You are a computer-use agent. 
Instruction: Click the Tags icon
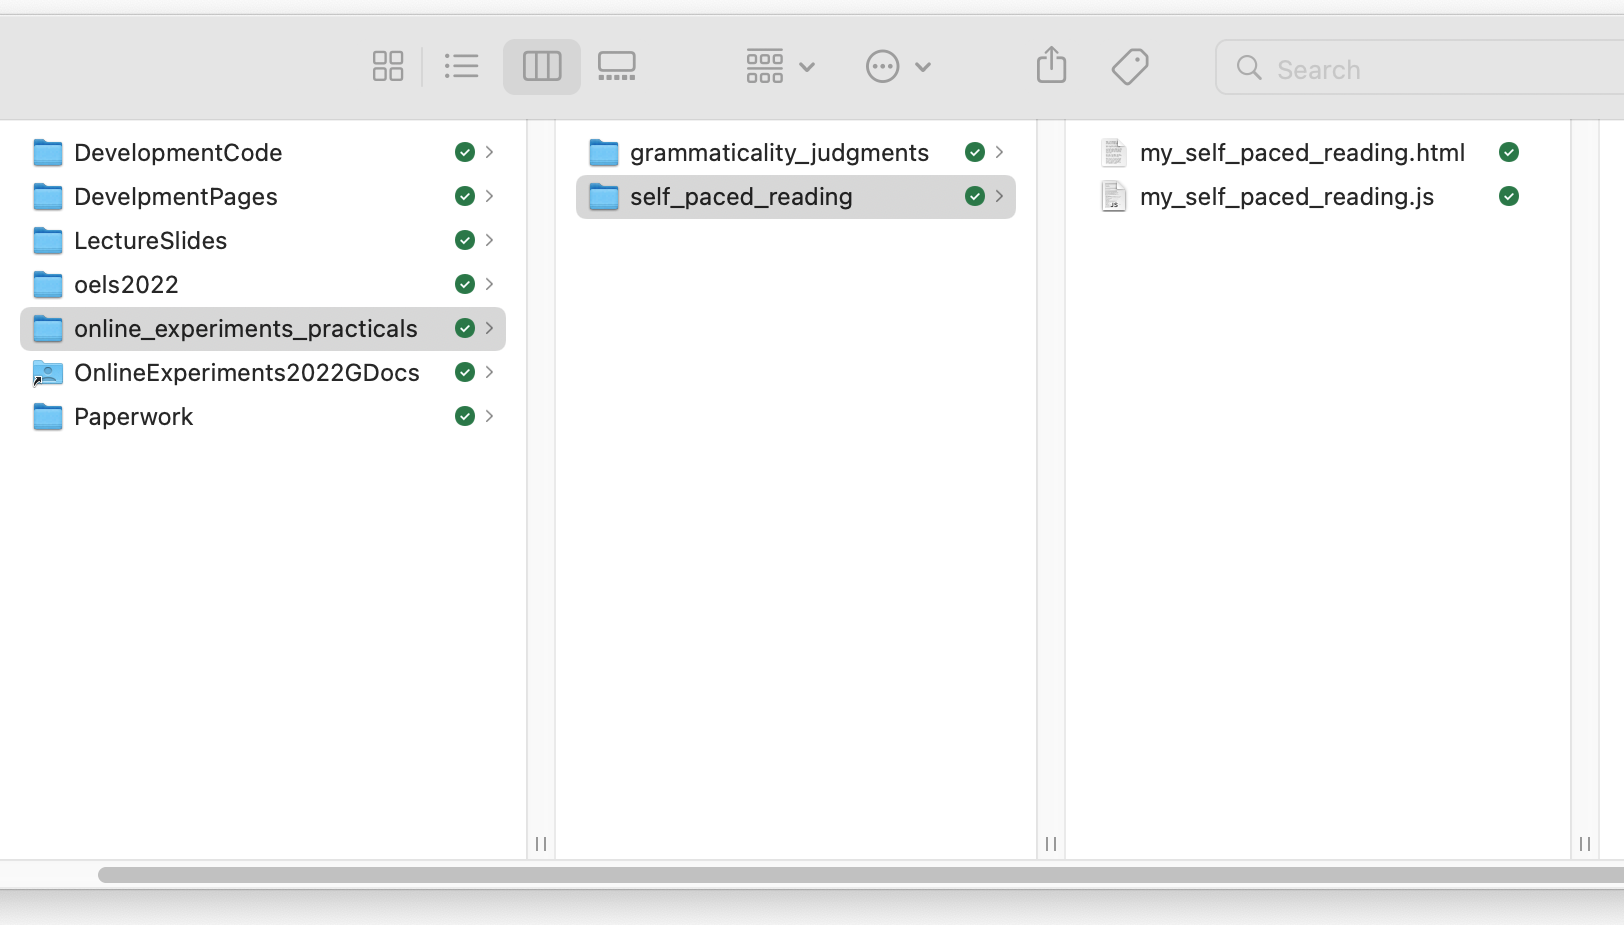tap(1130, 67)
